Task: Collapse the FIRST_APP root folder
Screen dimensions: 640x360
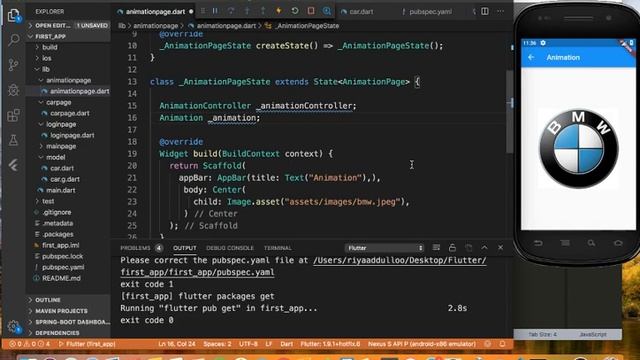Action: pyautogui.click(x=68, y=36)
